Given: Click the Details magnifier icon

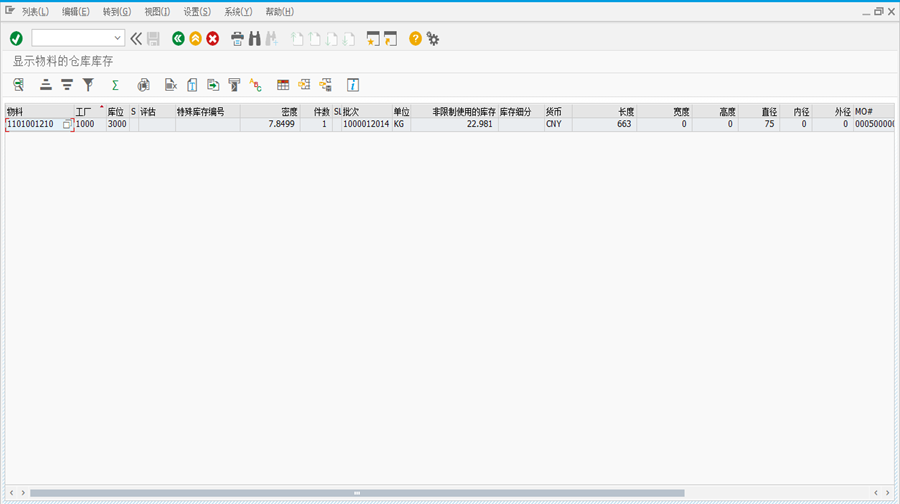Looking at the screenshot, I should [18, 85].
